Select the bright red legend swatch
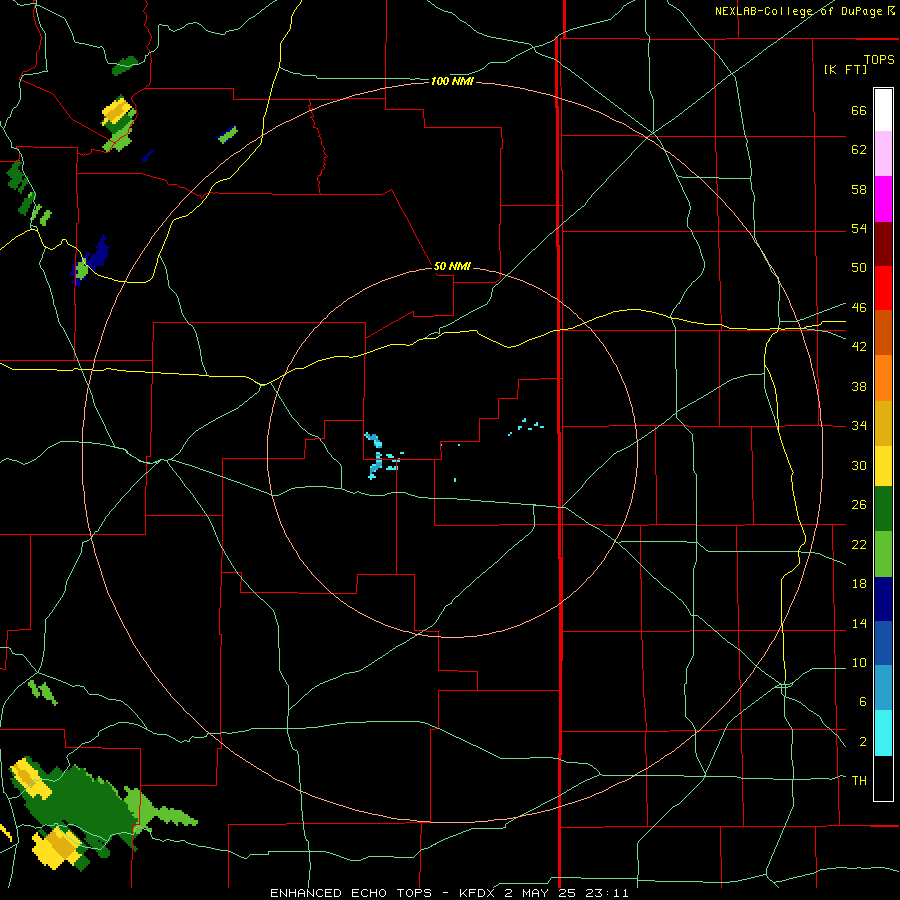The height and width of the screenshot is (900, 900). [x=883, y=288]
